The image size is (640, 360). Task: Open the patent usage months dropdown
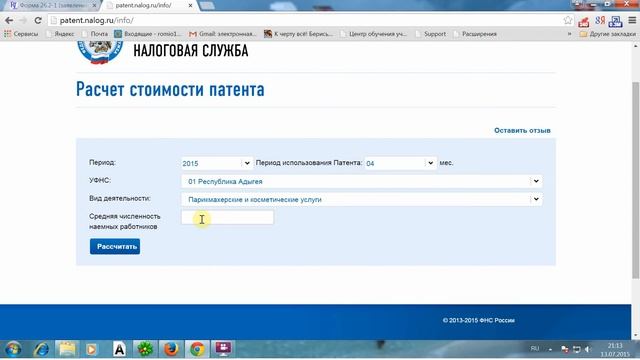pyautogui.click(x=400, y=163)
